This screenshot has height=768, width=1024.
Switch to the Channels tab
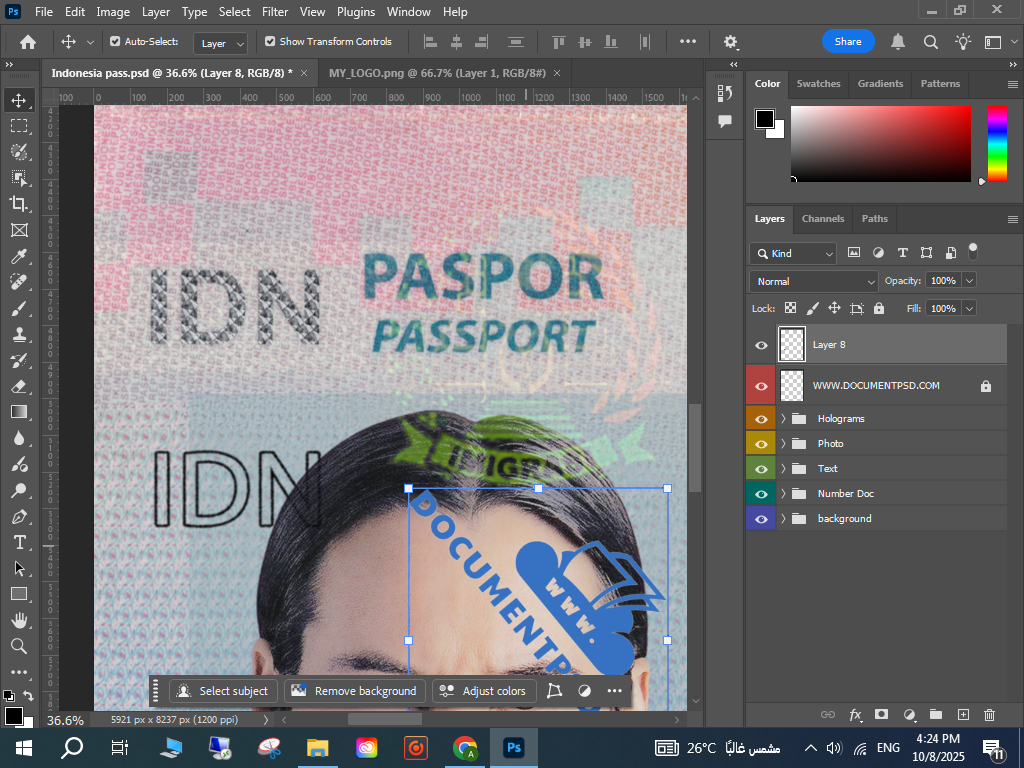823,219
